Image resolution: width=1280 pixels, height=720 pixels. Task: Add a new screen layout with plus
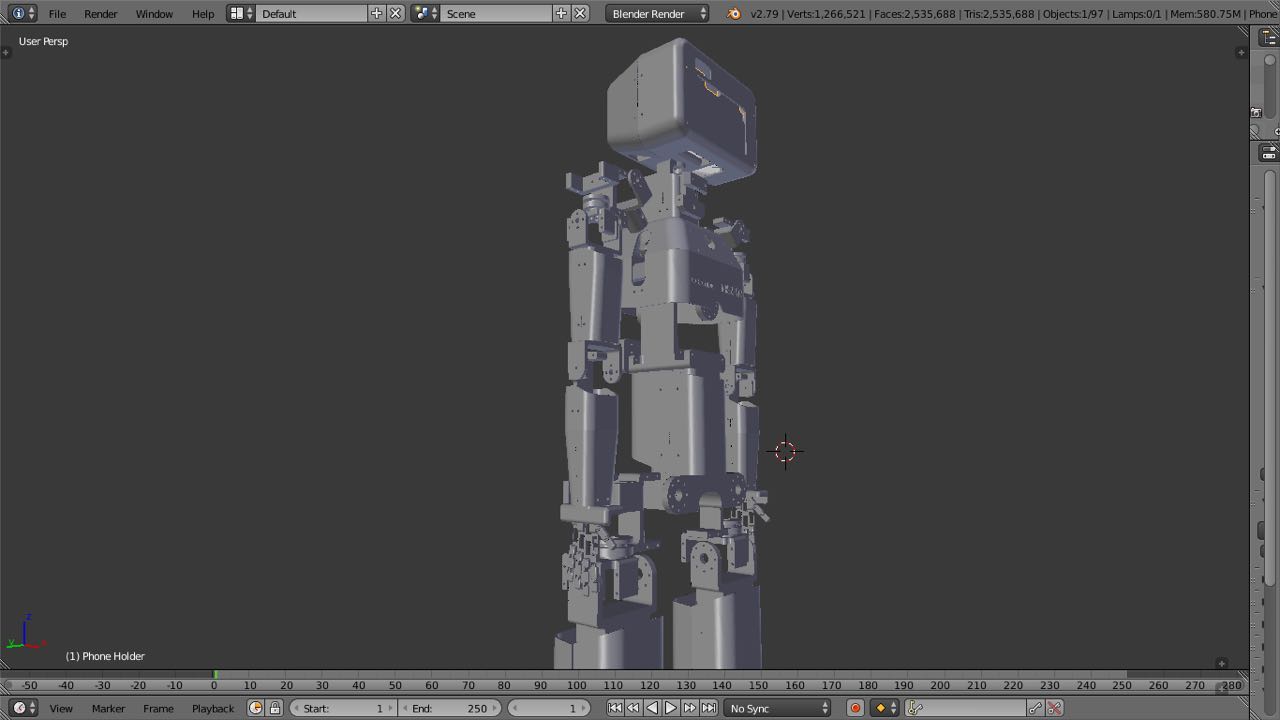click(x=376, y=14)
